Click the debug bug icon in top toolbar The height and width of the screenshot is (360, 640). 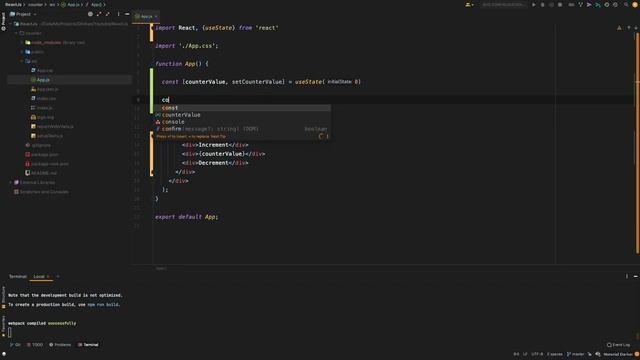[542, 5]
